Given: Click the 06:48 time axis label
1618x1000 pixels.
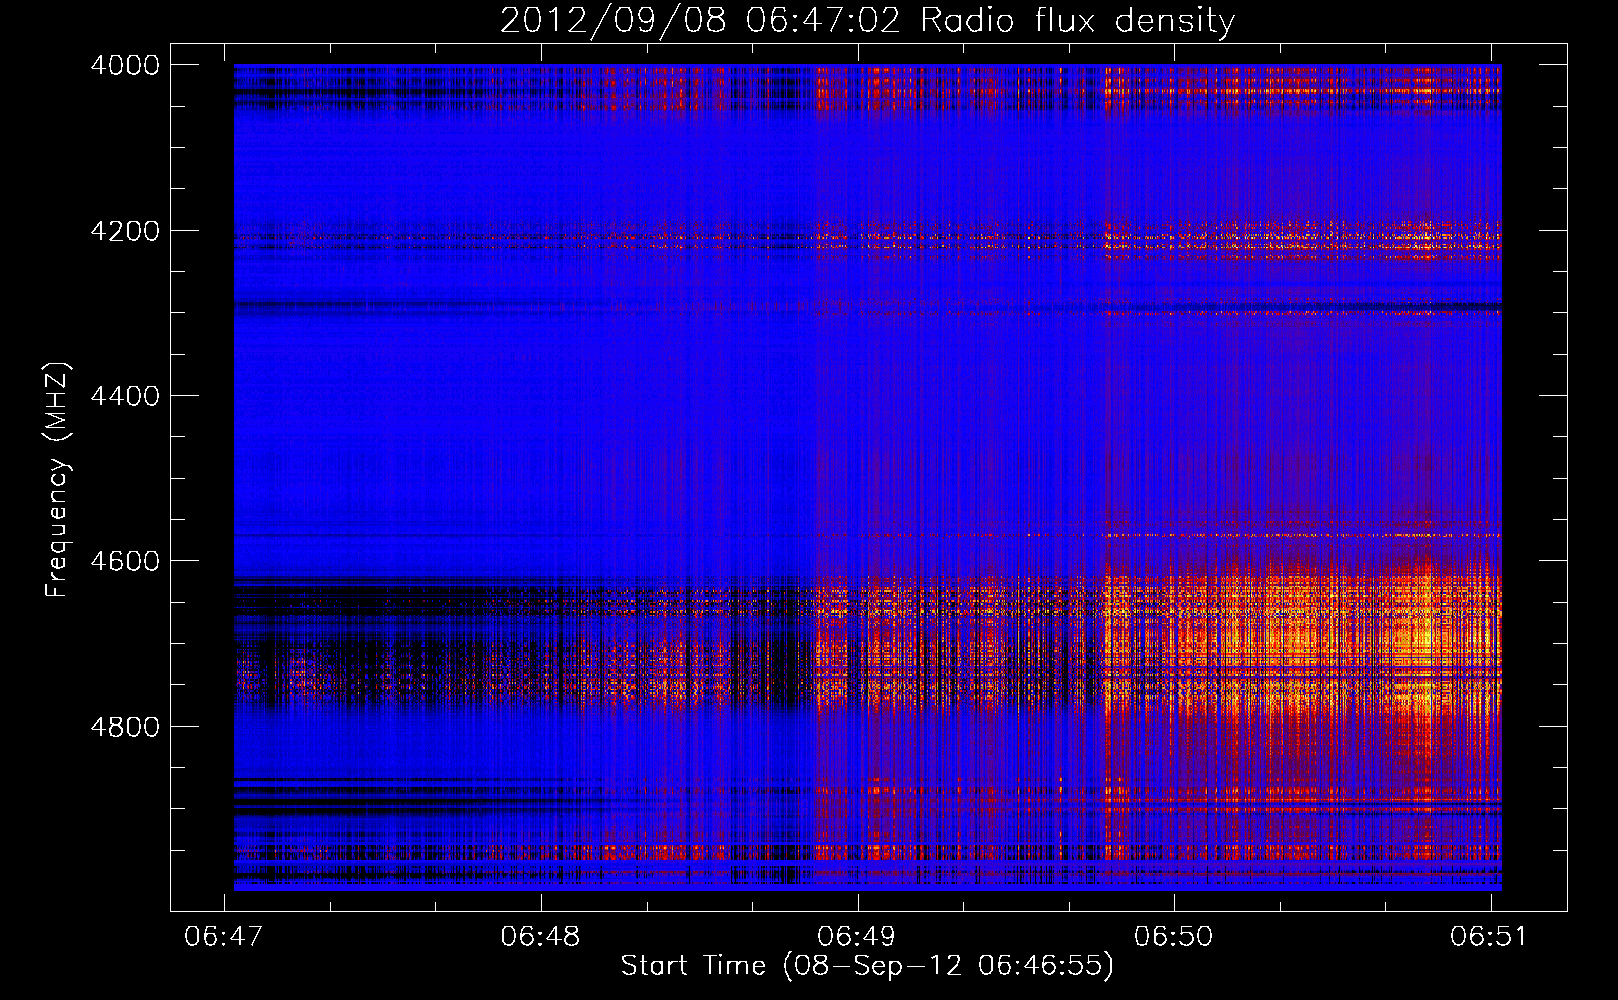Looking at the screenshot, I should pyautogui.click(x=540, y=936).
